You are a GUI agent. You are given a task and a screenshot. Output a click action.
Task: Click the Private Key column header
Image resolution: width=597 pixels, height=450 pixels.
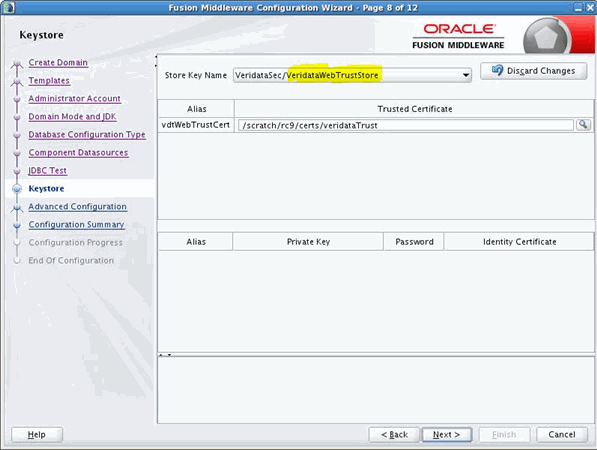pyautogui.click(x=308, y=242)
